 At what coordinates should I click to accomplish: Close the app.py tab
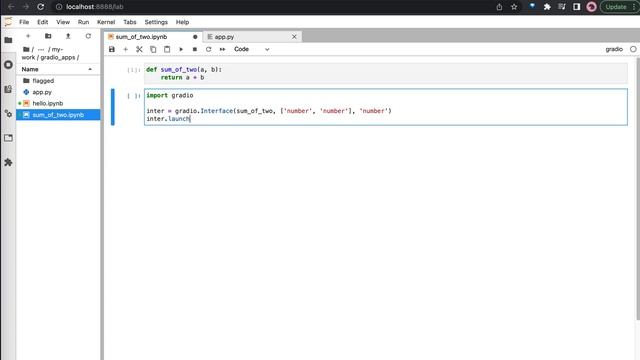pos(294,37)
